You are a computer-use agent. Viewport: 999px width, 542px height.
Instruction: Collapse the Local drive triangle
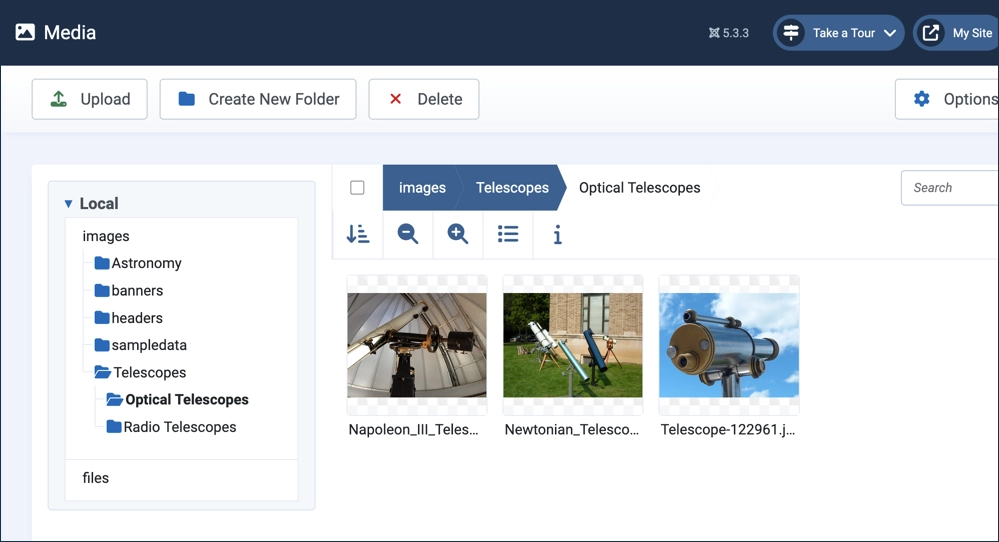(x=68, y=204)
